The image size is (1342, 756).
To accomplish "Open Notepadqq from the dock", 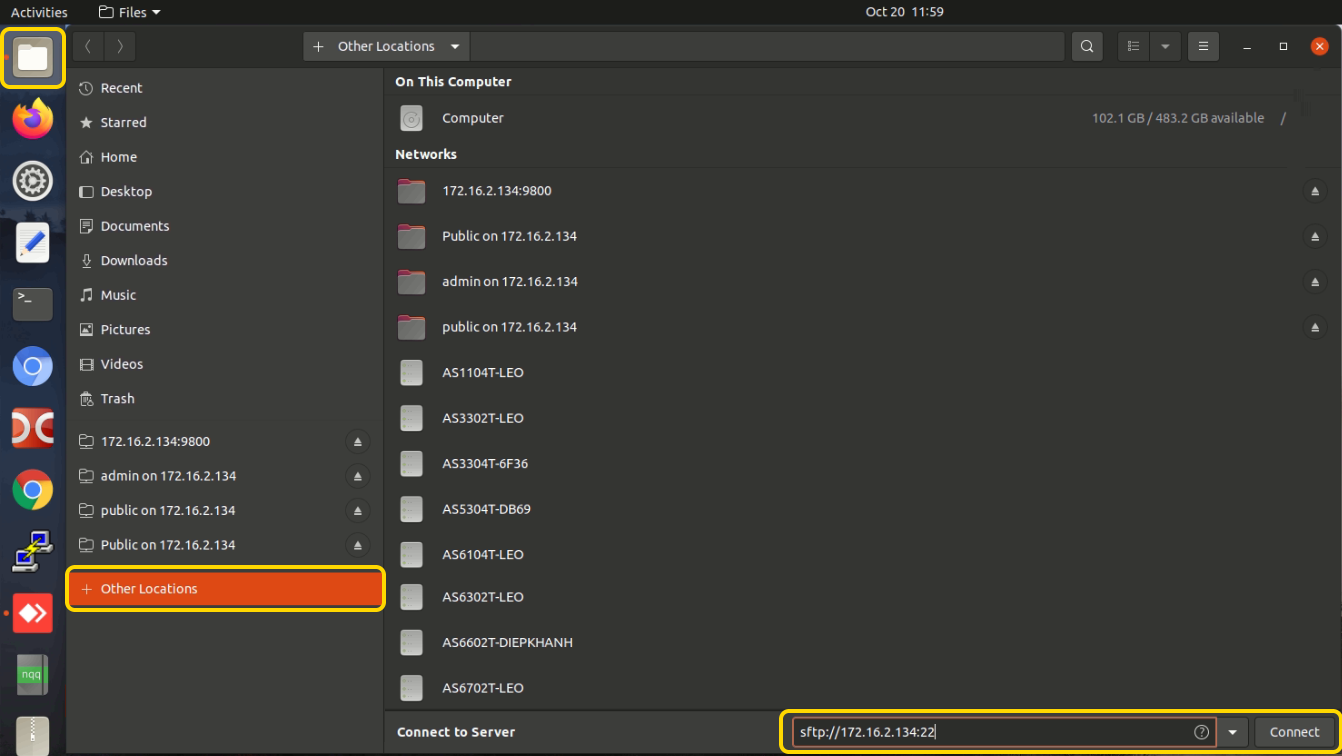I will [x=31, y=674].
